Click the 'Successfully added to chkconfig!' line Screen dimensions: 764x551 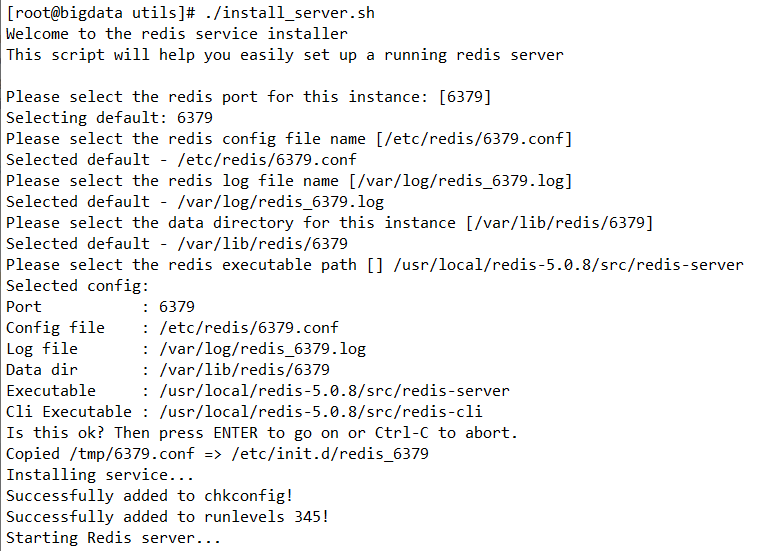(150, 495)
